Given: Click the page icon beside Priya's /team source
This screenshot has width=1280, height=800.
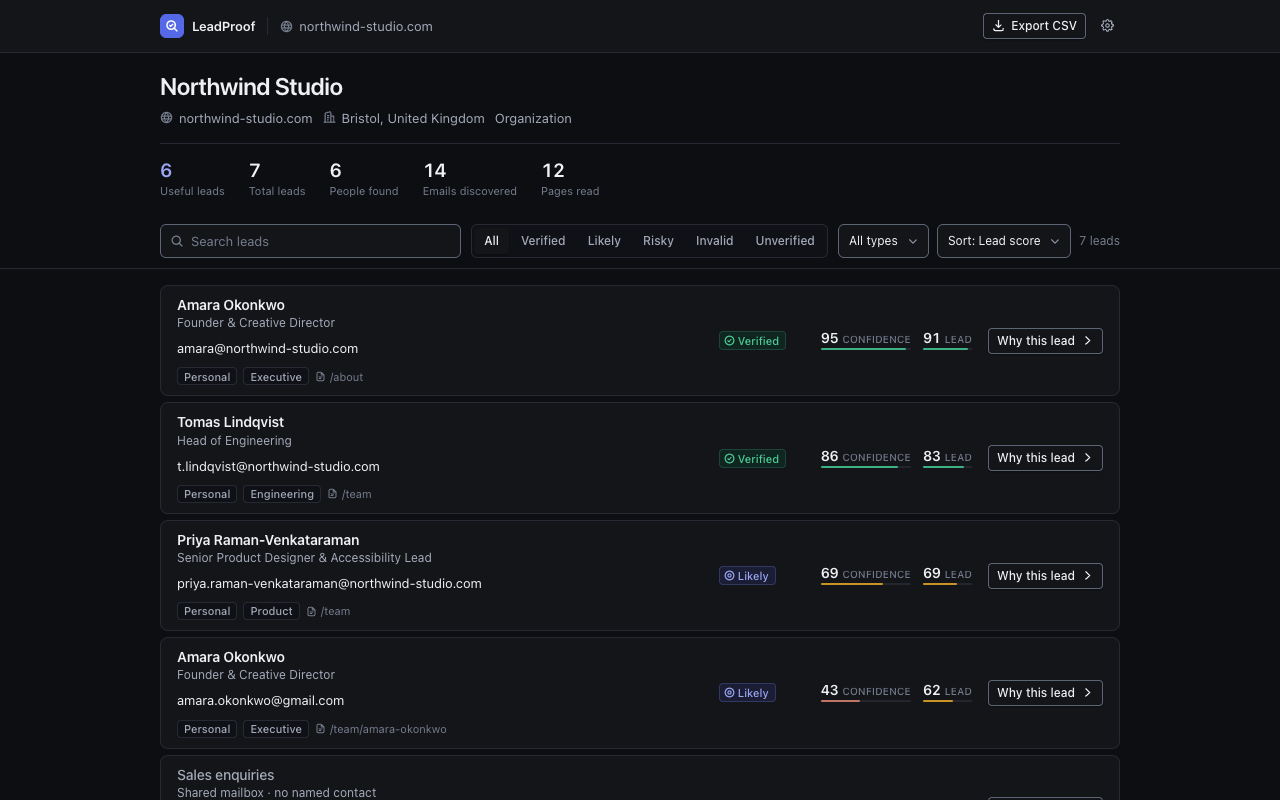Looking at the screenshot, I should (312, 611).
